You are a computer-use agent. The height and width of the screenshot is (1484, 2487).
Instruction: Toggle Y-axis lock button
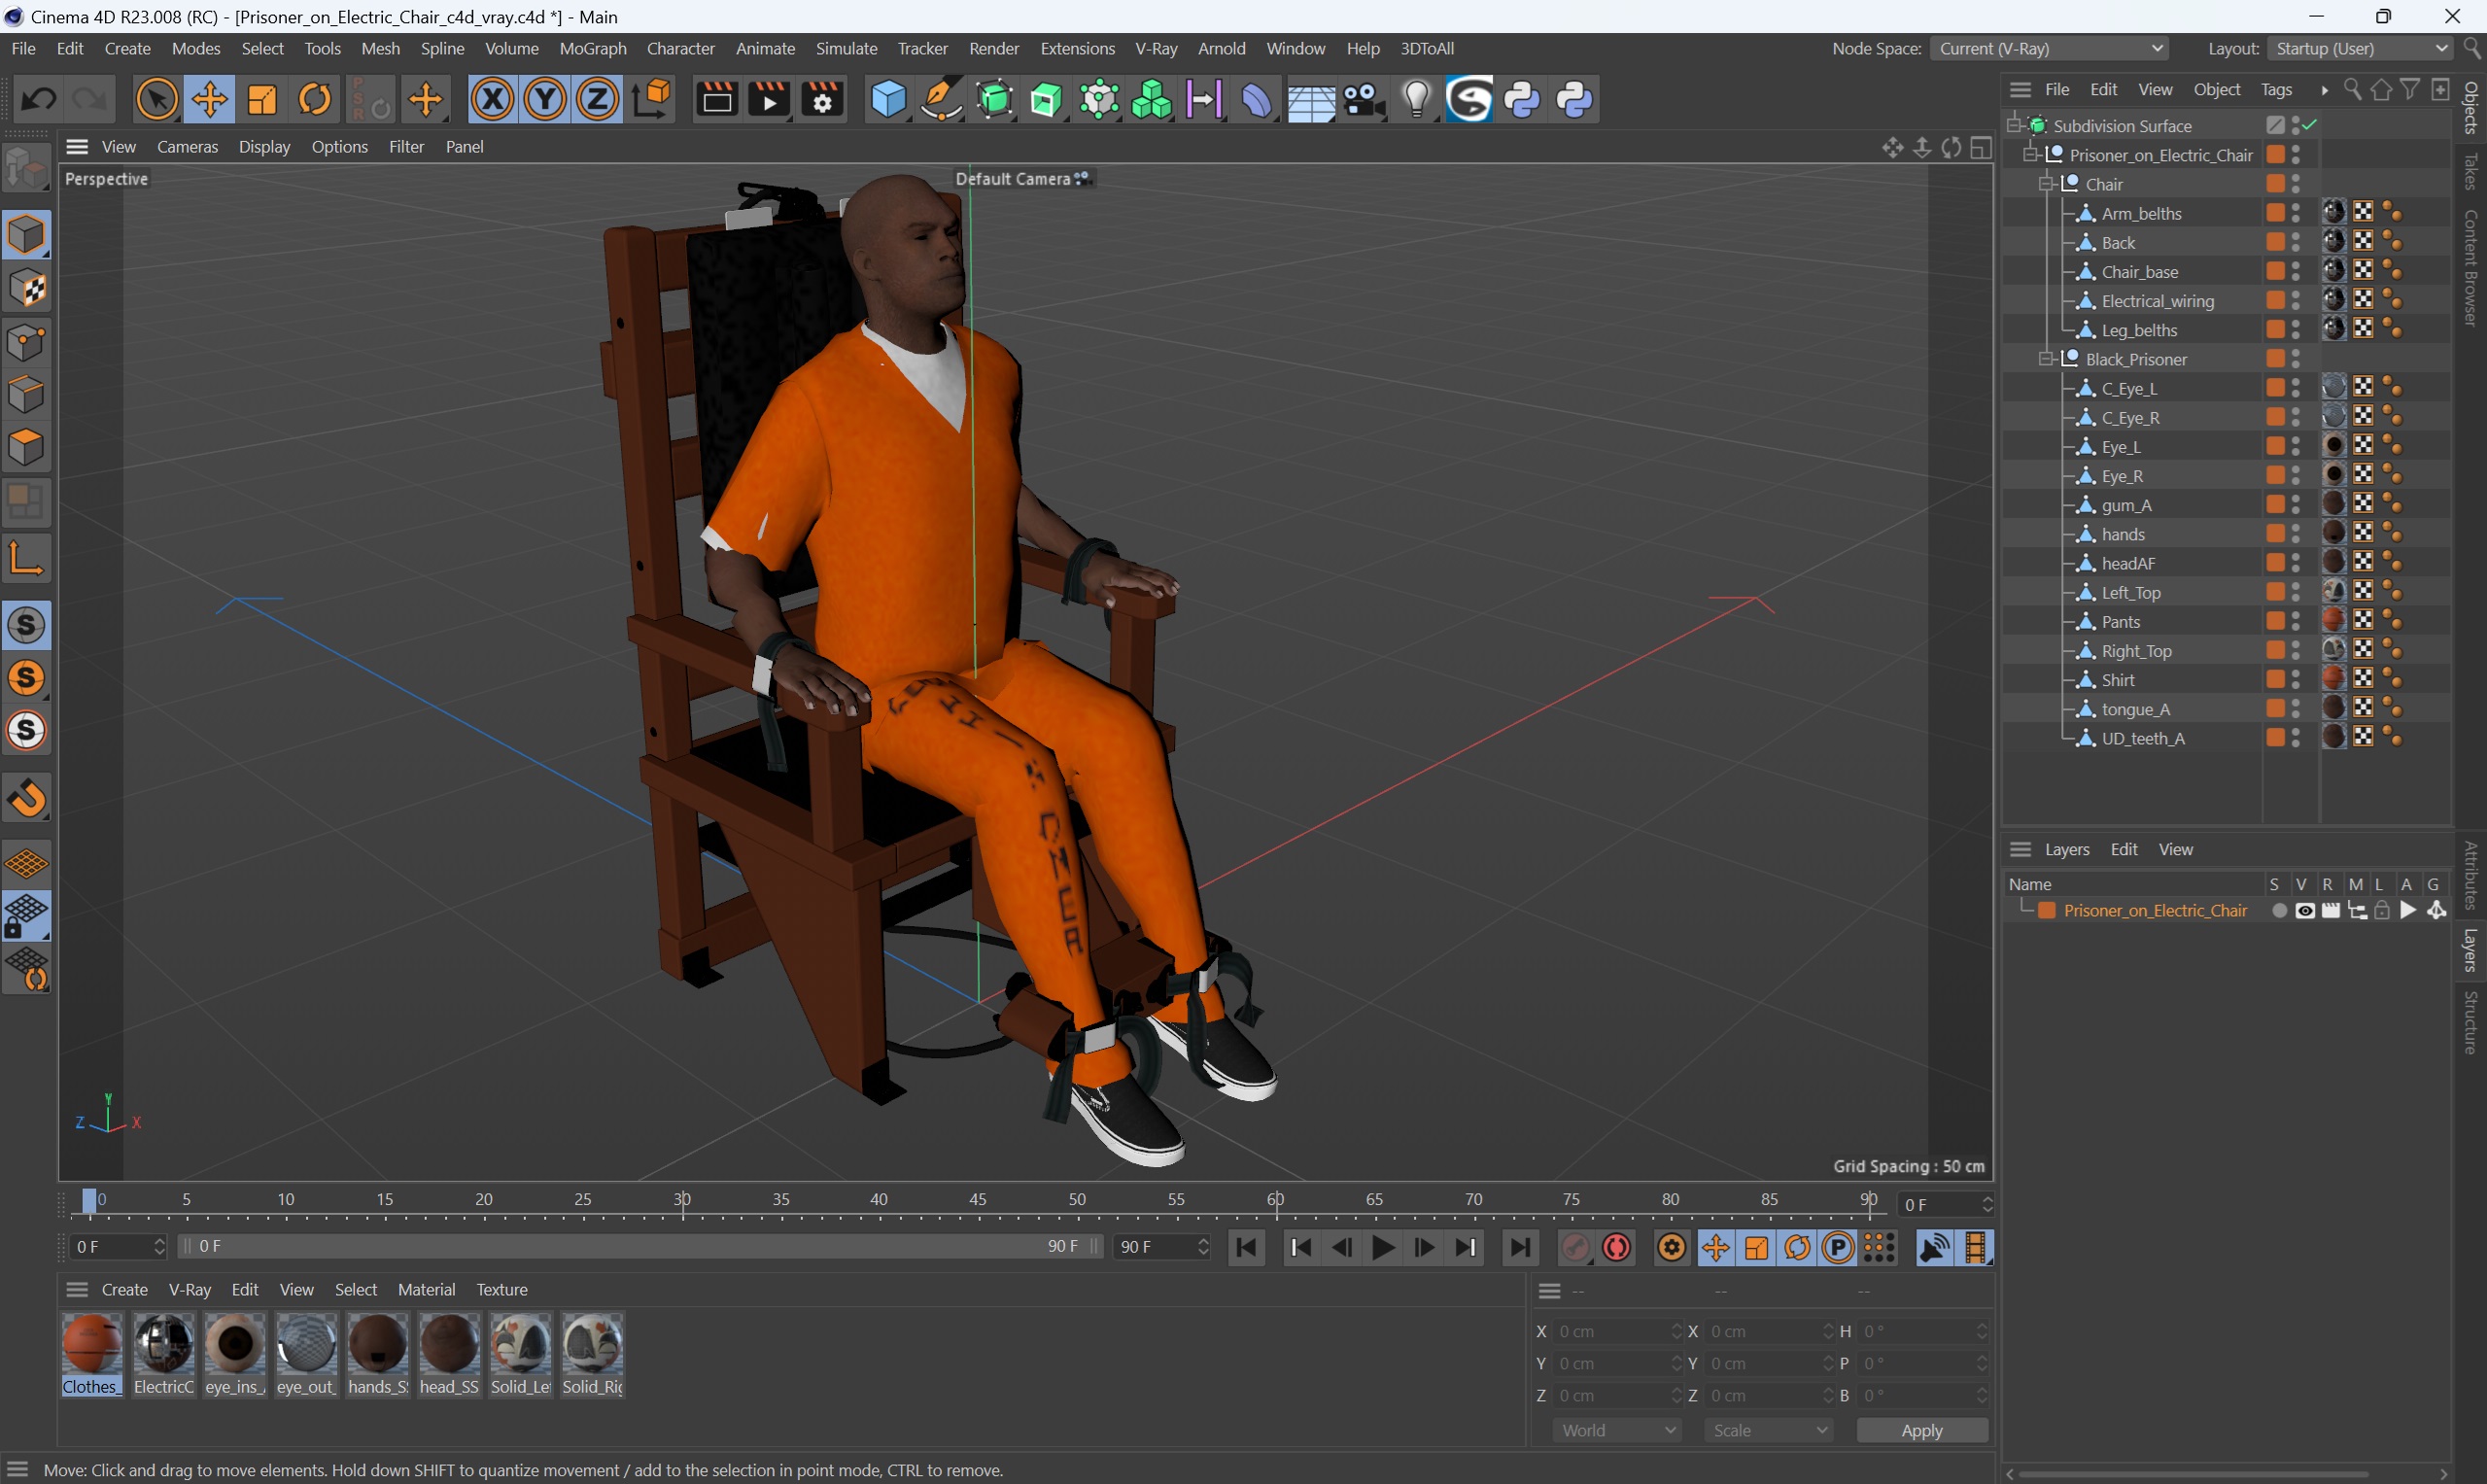pos(545,99)
